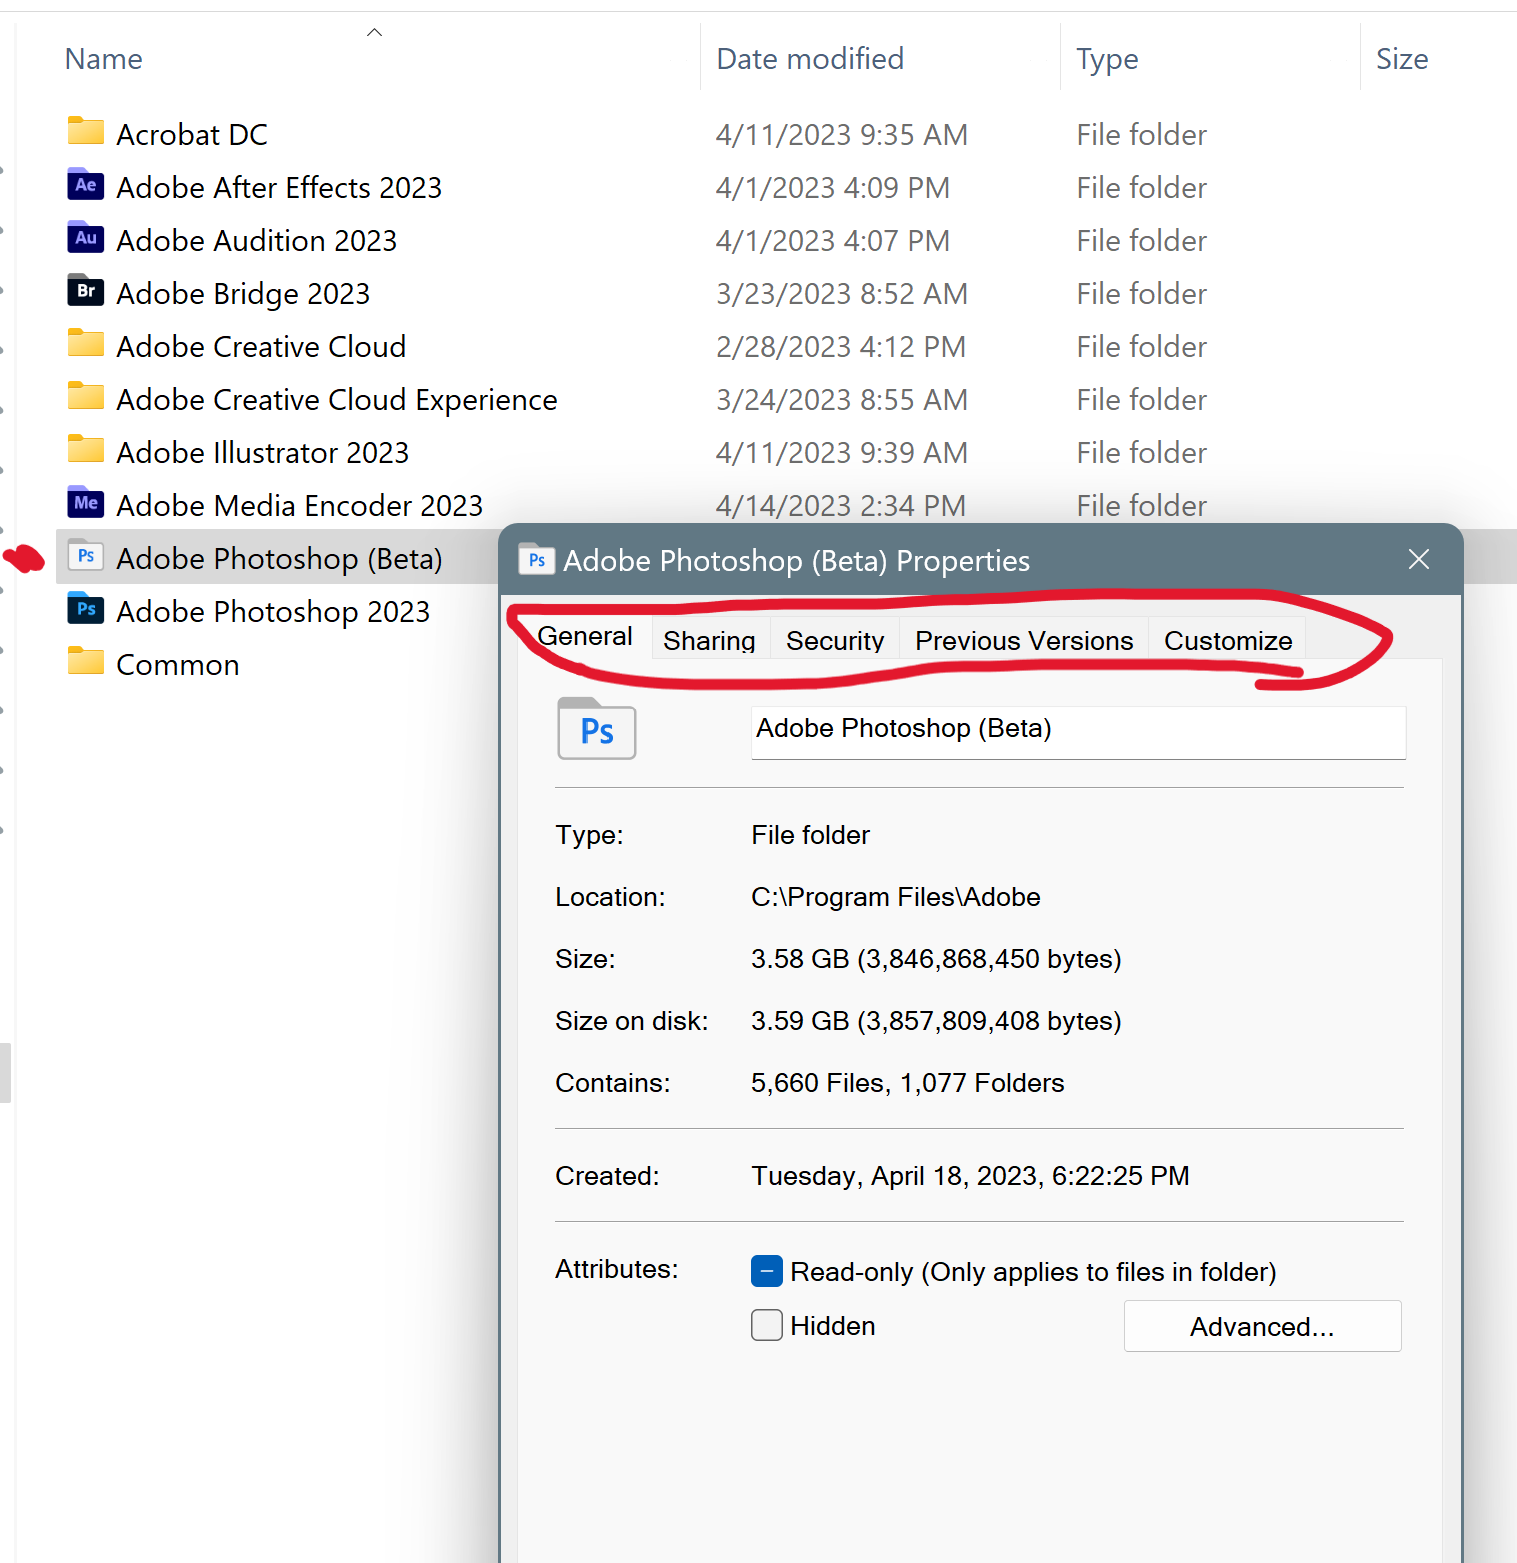Click the Ps icon in Properties title bar
This screenshot has width=1517, height=1563.
(x=537, y=560)
